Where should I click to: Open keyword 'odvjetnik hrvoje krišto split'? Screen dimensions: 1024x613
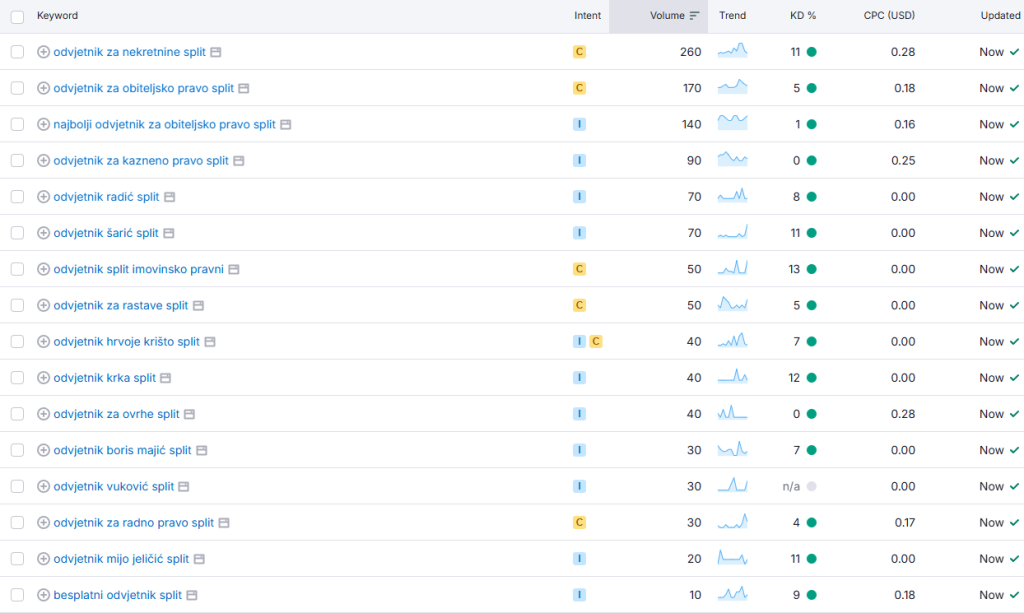(x=126, y=342)
